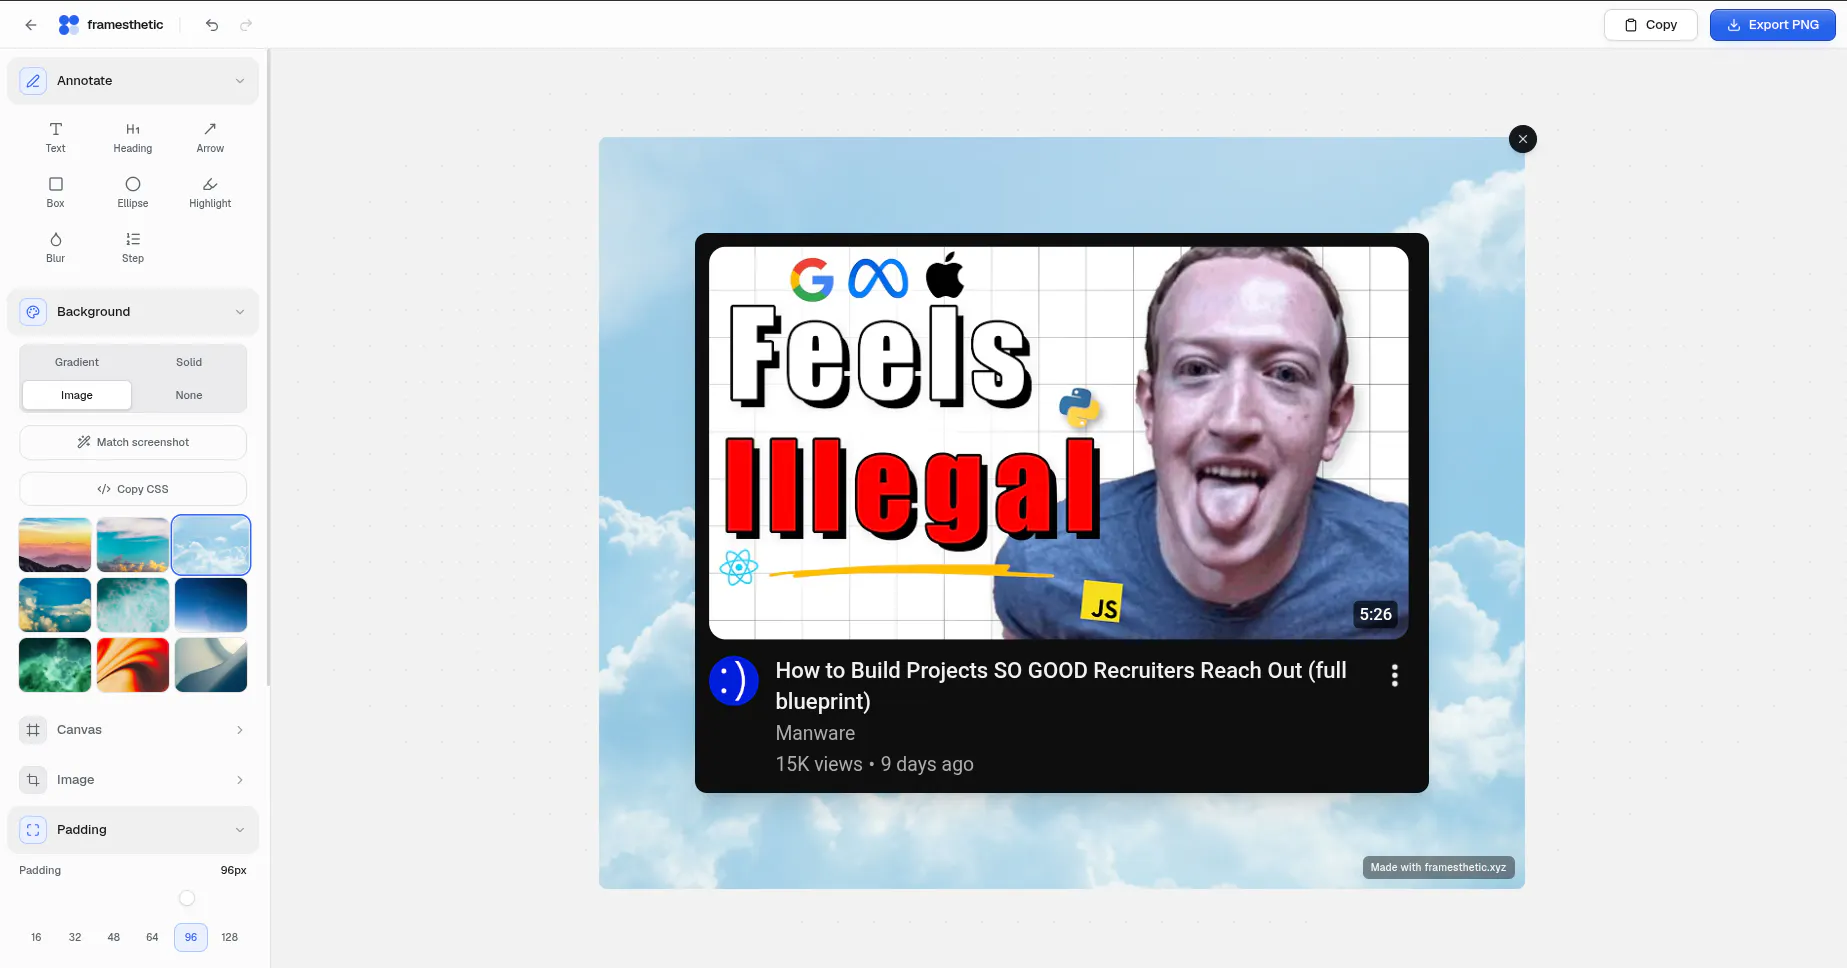This screenshot has height=968, width=1847.
Task: Choose the green nebula background
Action: point(55,665)
